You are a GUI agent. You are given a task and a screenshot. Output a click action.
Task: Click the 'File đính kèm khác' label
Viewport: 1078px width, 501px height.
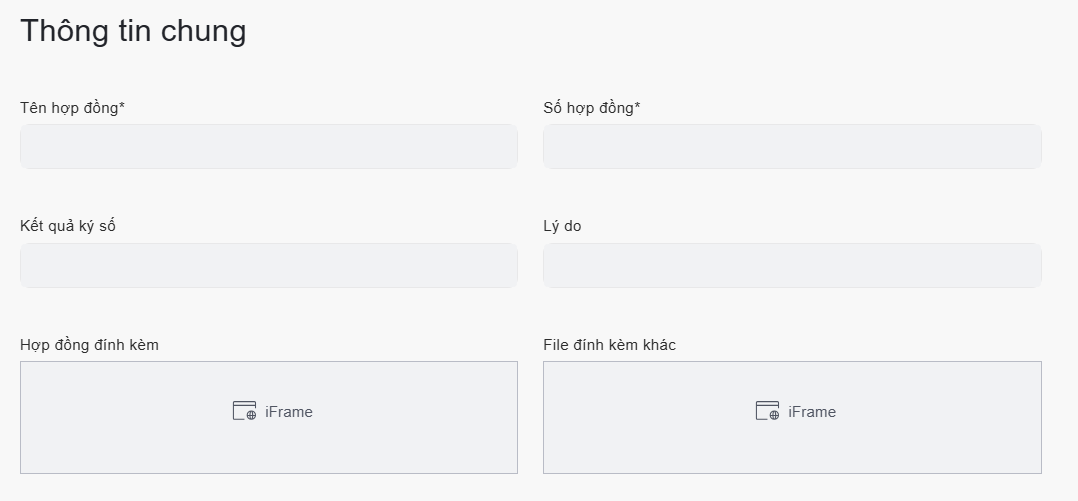tap(609, 345)
